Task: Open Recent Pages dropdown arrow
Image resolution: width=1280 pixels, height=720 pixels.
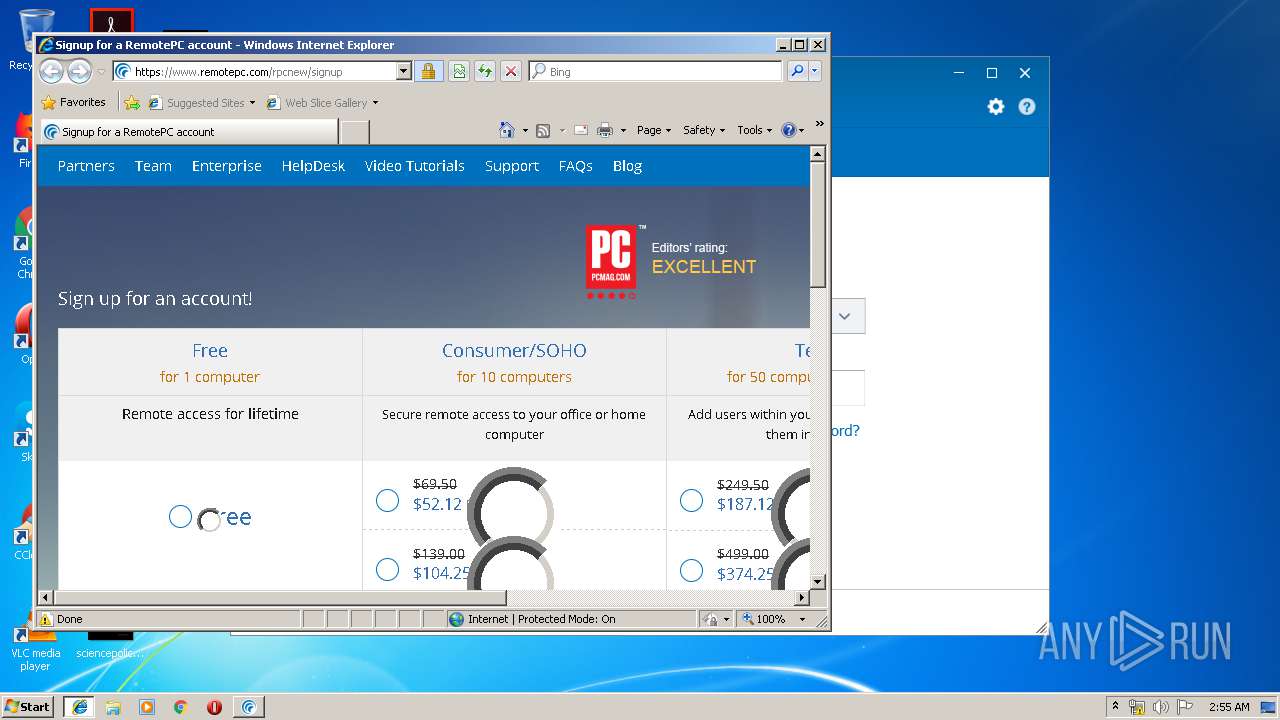Action: pos(101,72)
